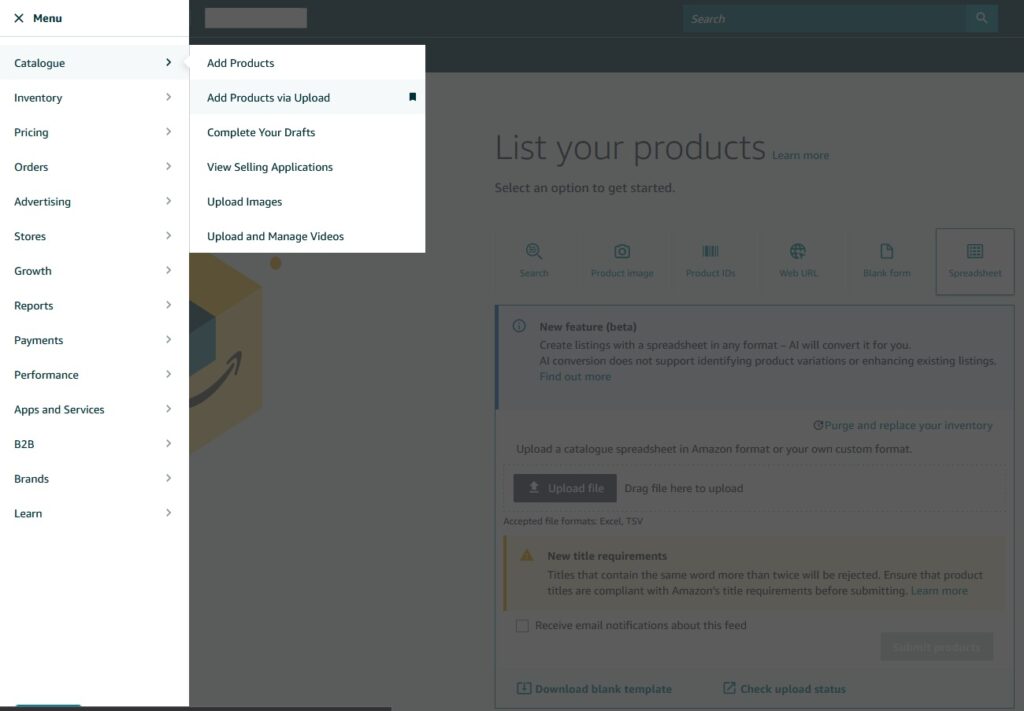Image resolution: width=1024 pixels, height=711 pixels.
Task: Pick the Web URL globe icon
Action: point(797,252)
